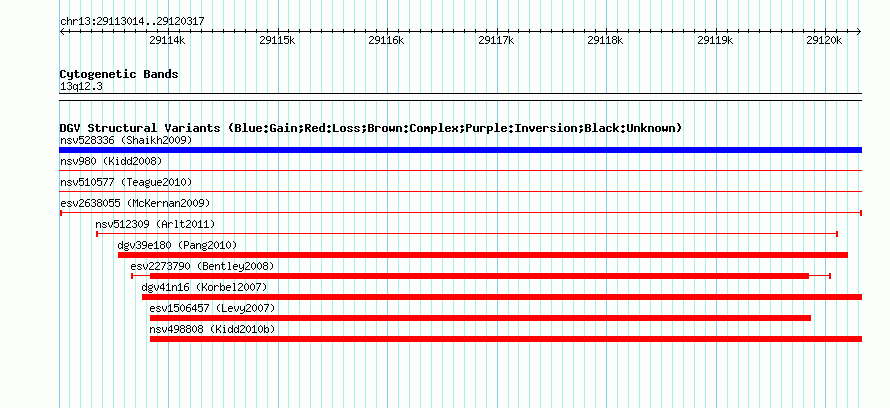The height and width of the screenshot is (408, 890).
Task: Click the nsv980 (Kidd2008) label
Action: (111, 161)
